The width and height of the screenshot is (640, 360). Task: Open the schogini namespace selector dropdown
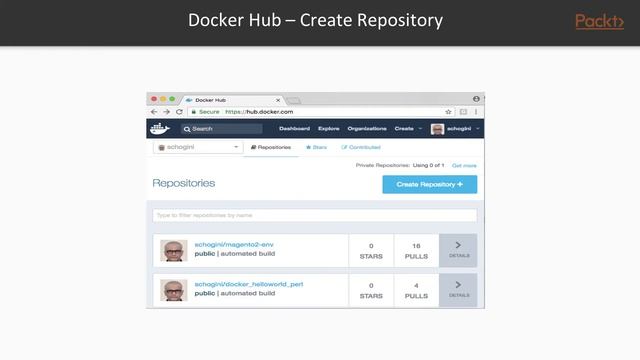(198, 147)
